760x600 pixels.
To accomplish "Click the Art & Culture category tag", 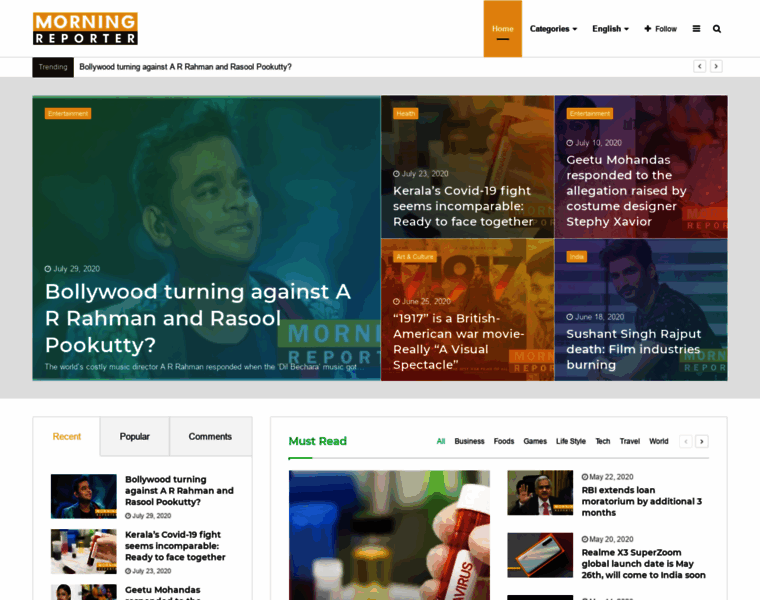I will pyautogui.click(x=415, y=257).
